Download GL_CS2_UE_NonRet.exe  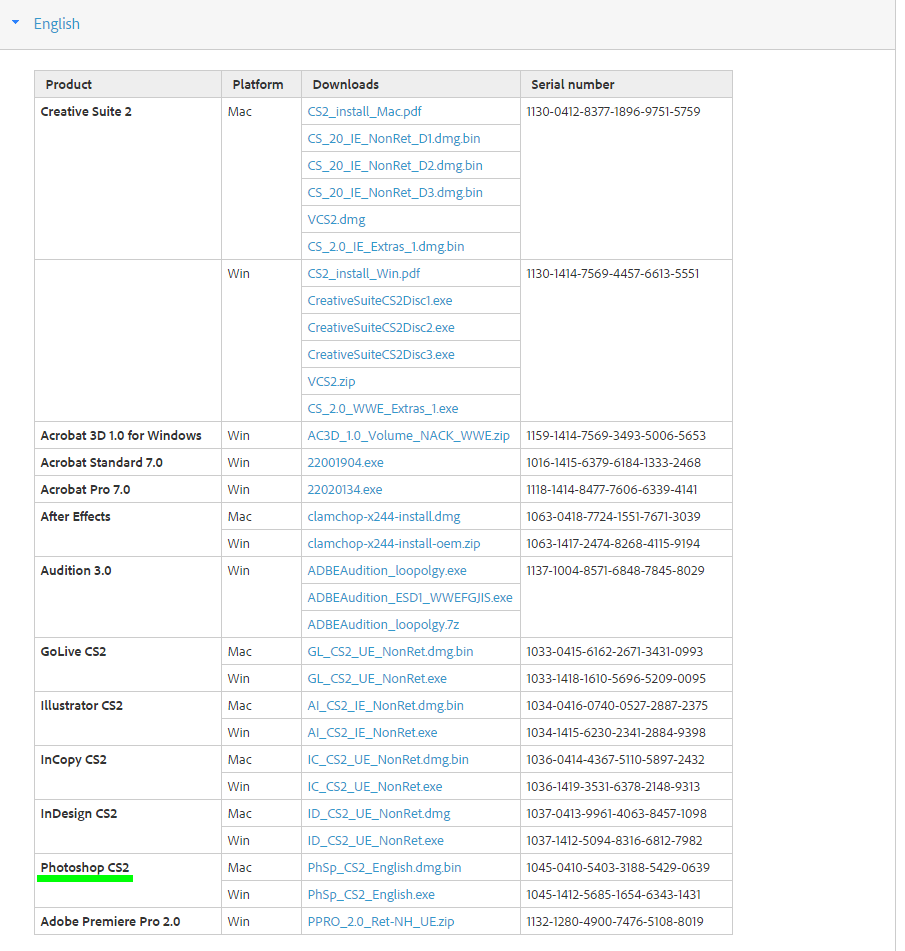coord(377,679)
